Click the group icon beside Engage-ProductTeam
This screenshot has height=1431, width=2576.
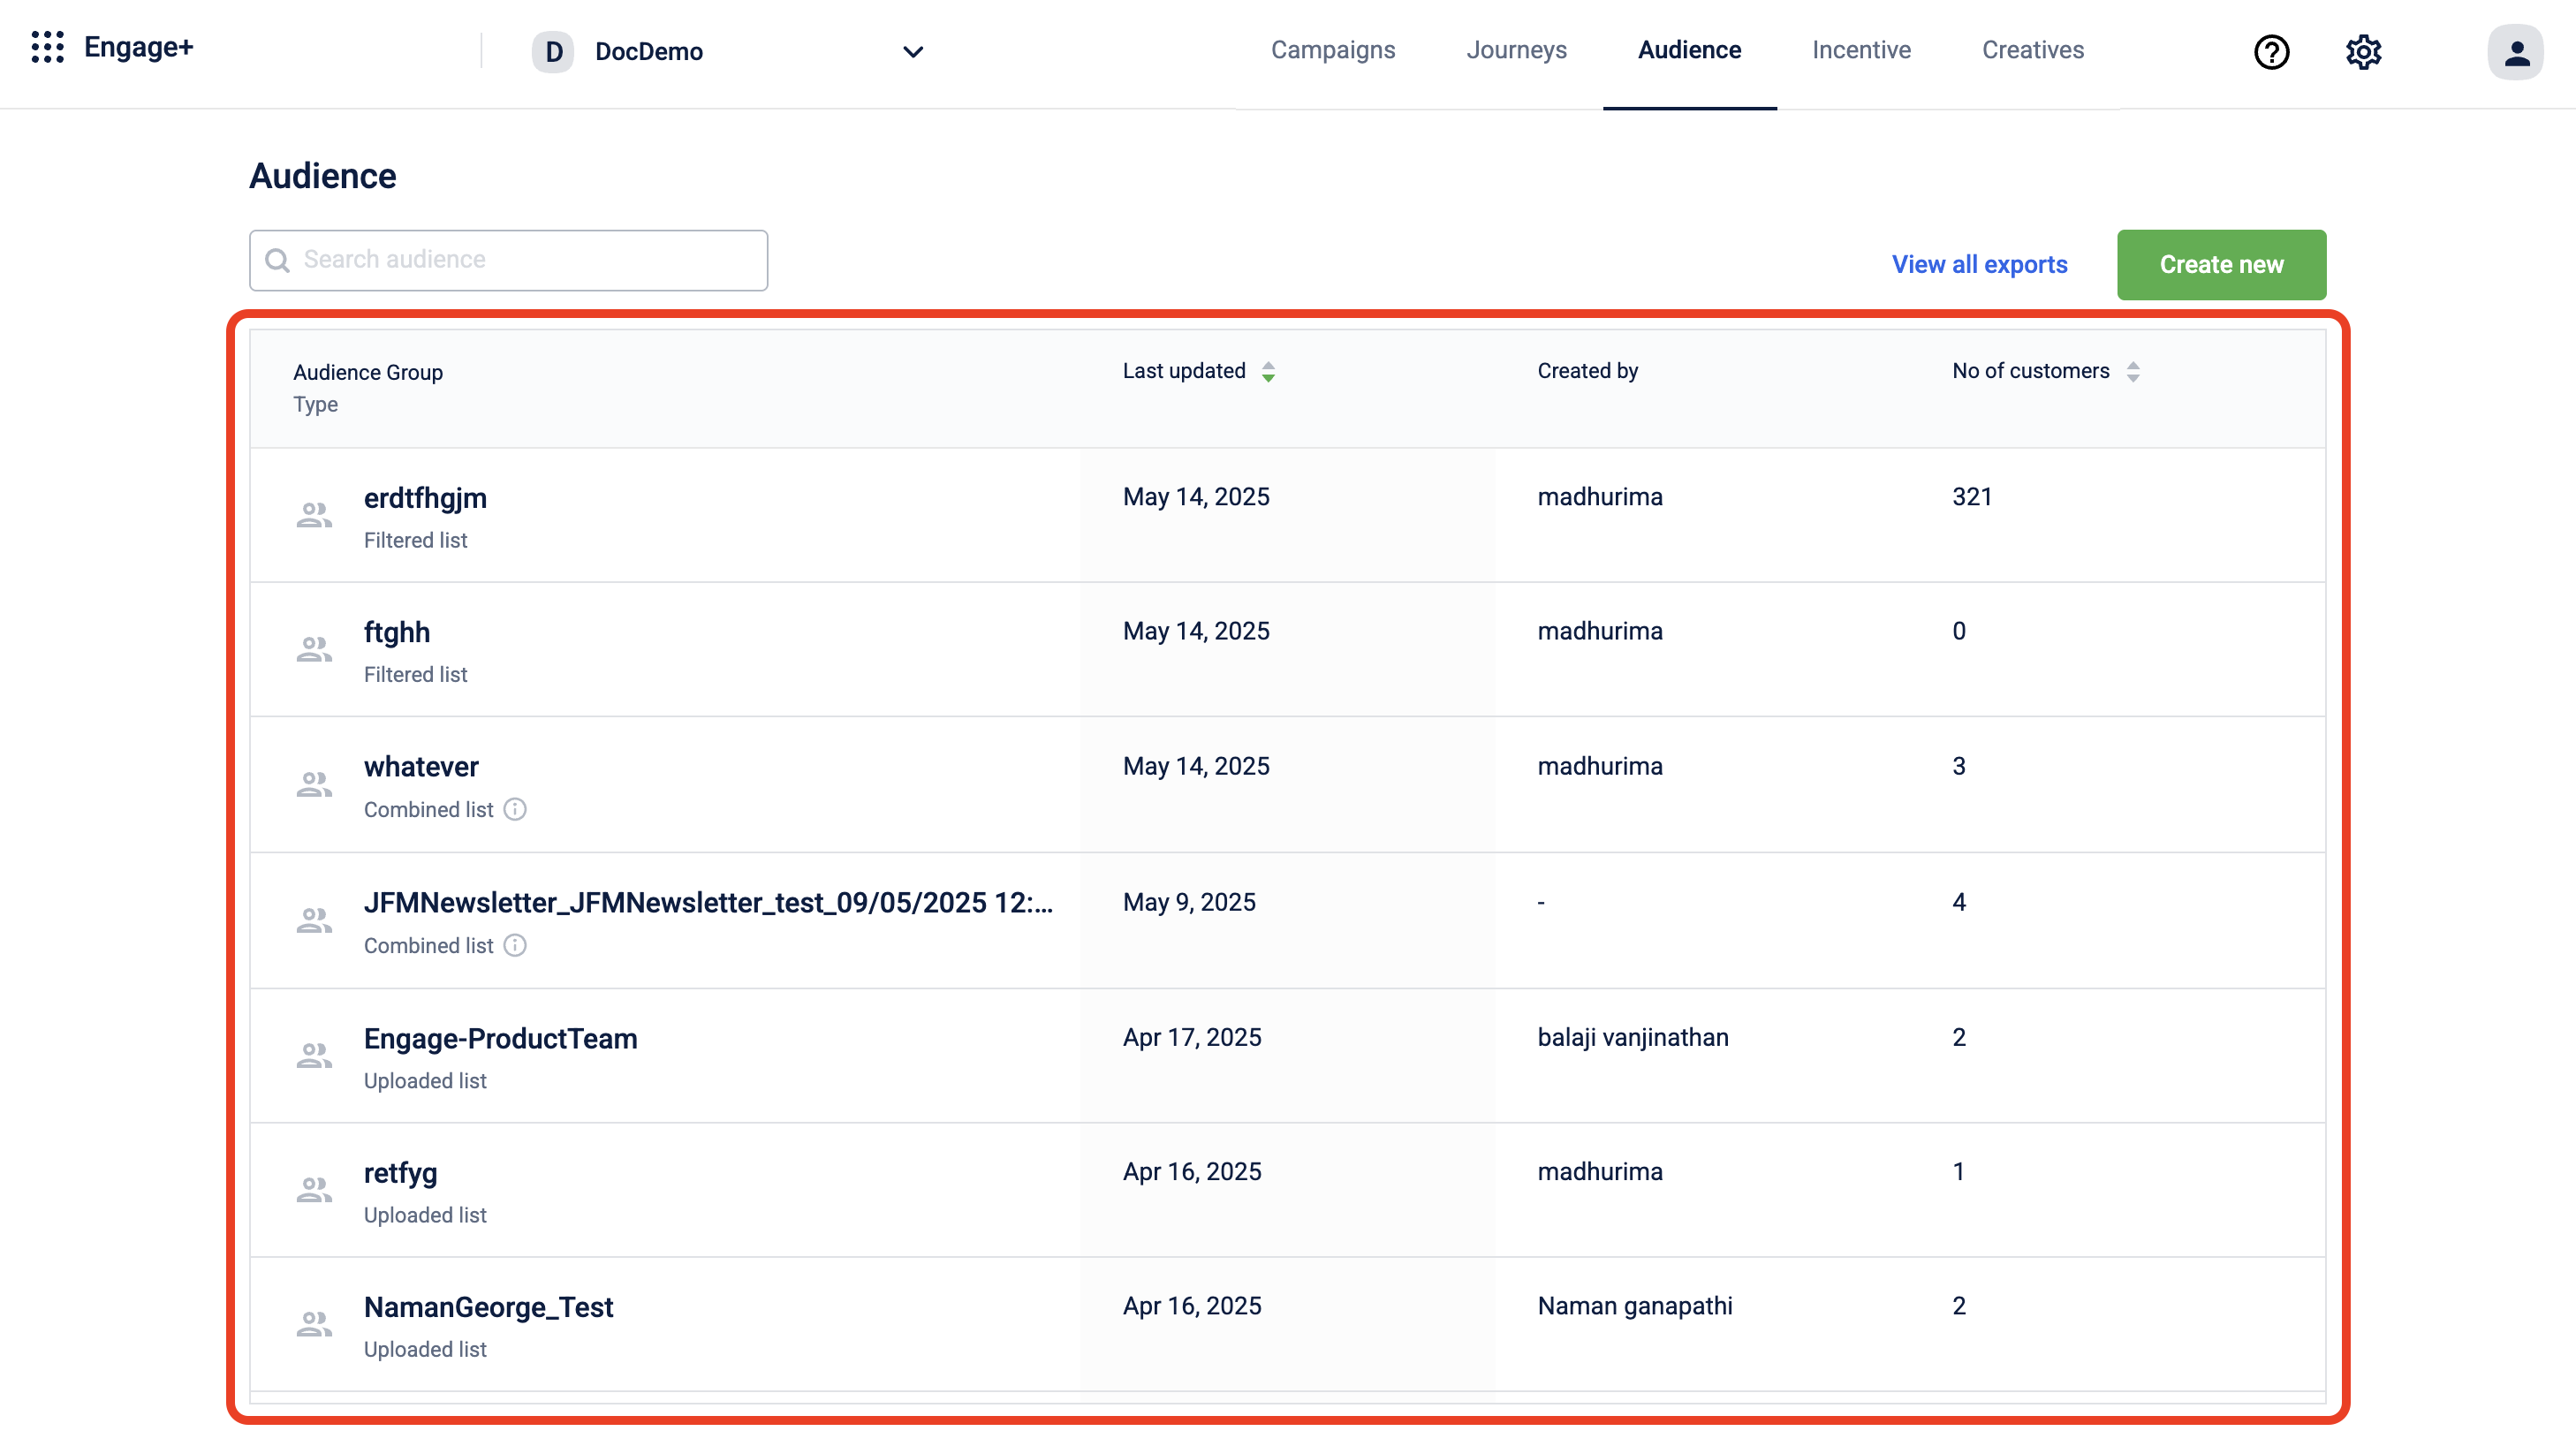(x=314, y=1055)
